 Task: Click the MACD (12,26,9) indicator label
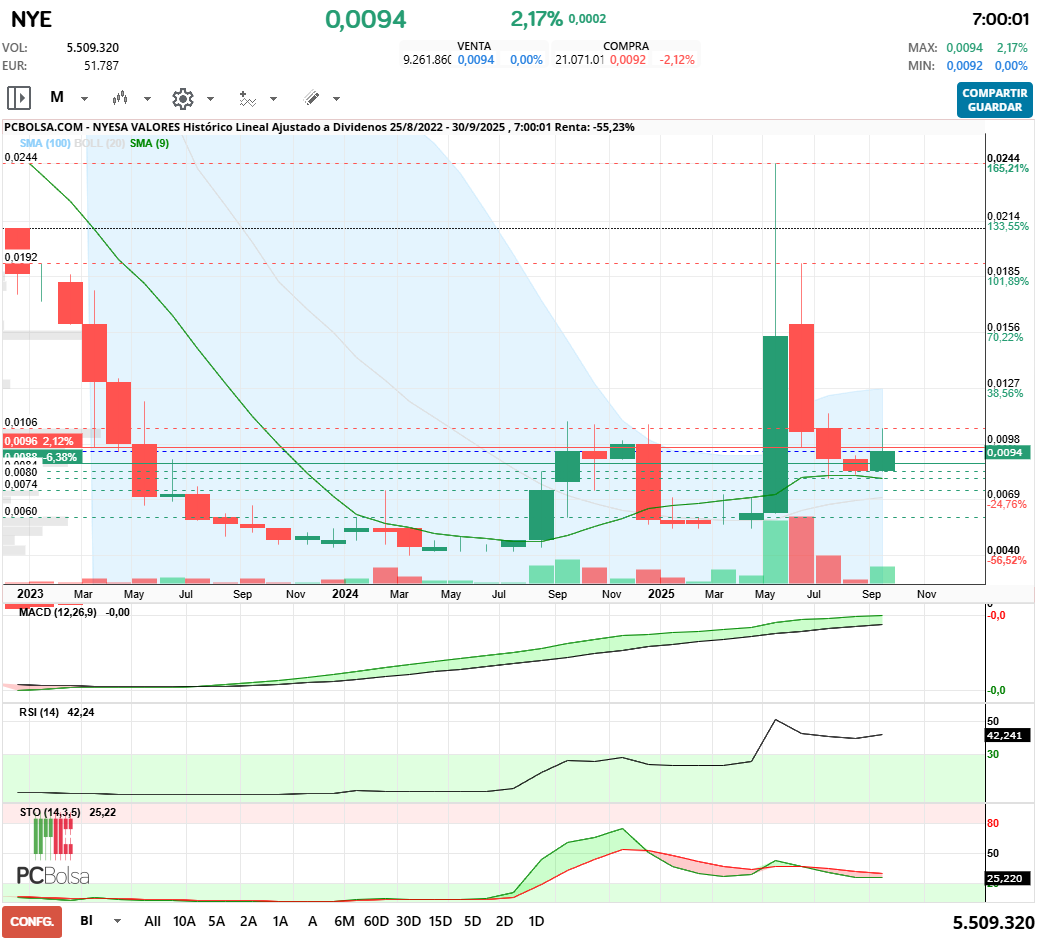pos(57,612)
